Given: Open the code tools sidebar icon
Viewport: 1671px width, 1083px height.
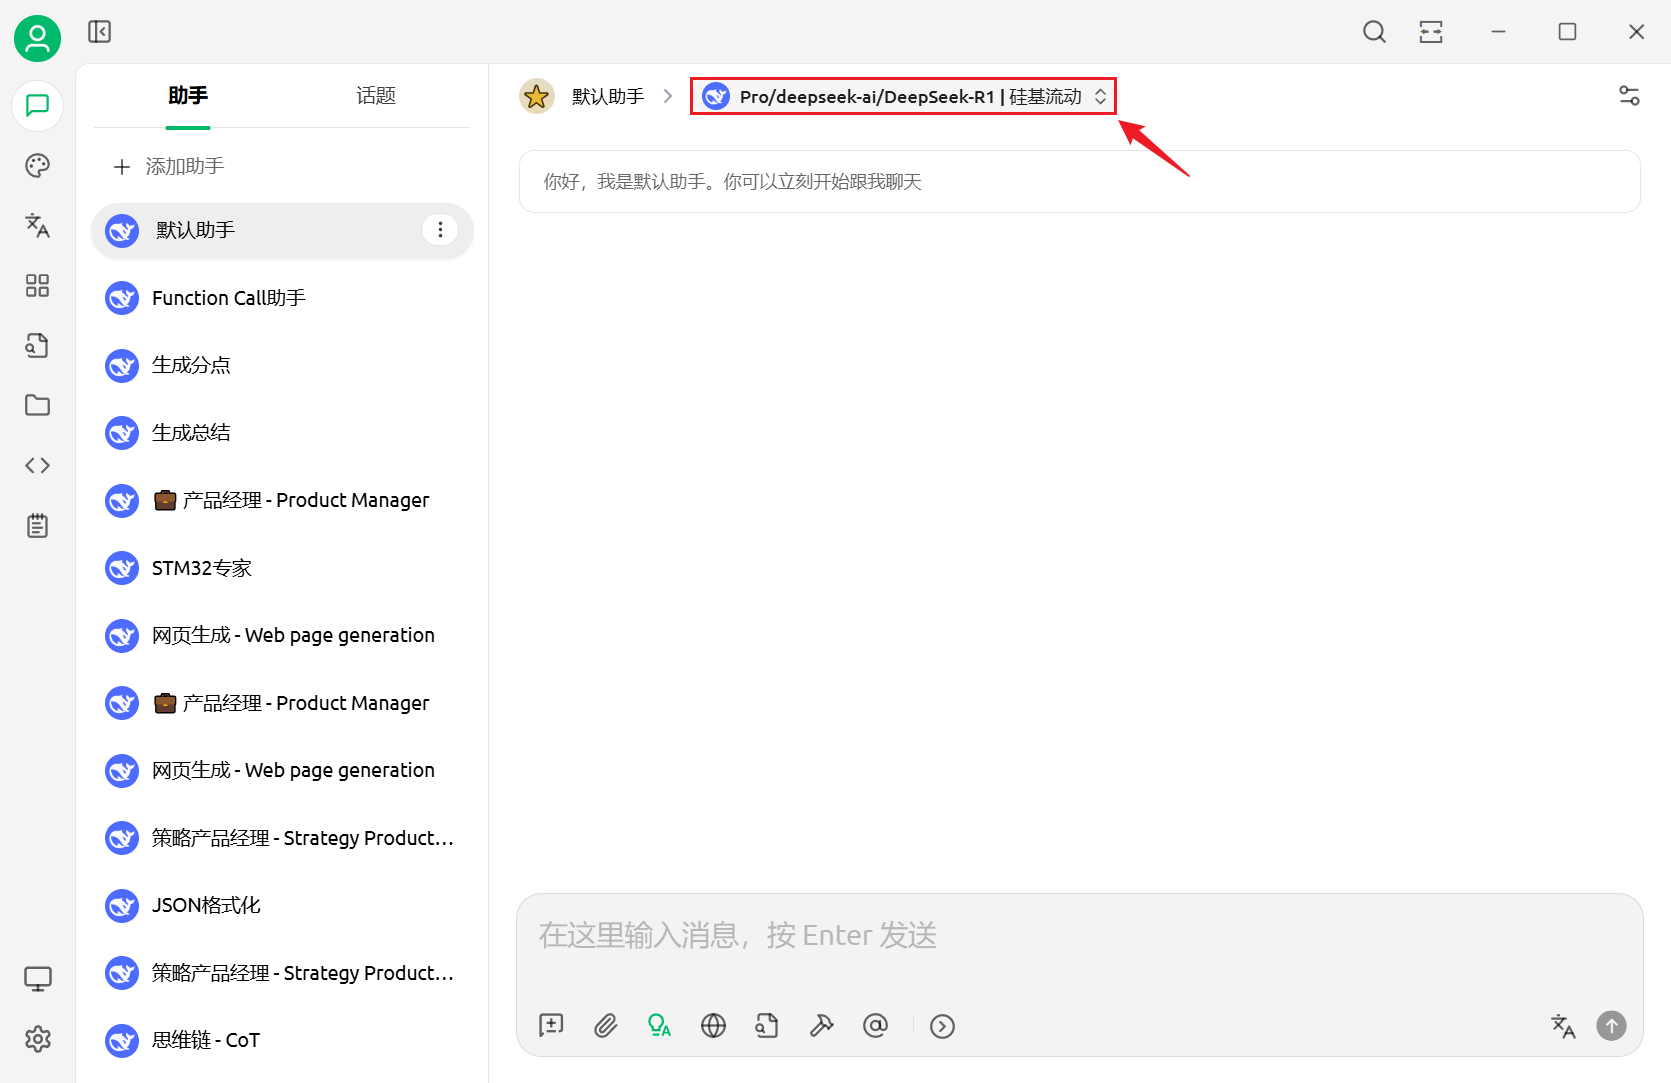Looking at the screenshot, I should click(x=37, y=466).
